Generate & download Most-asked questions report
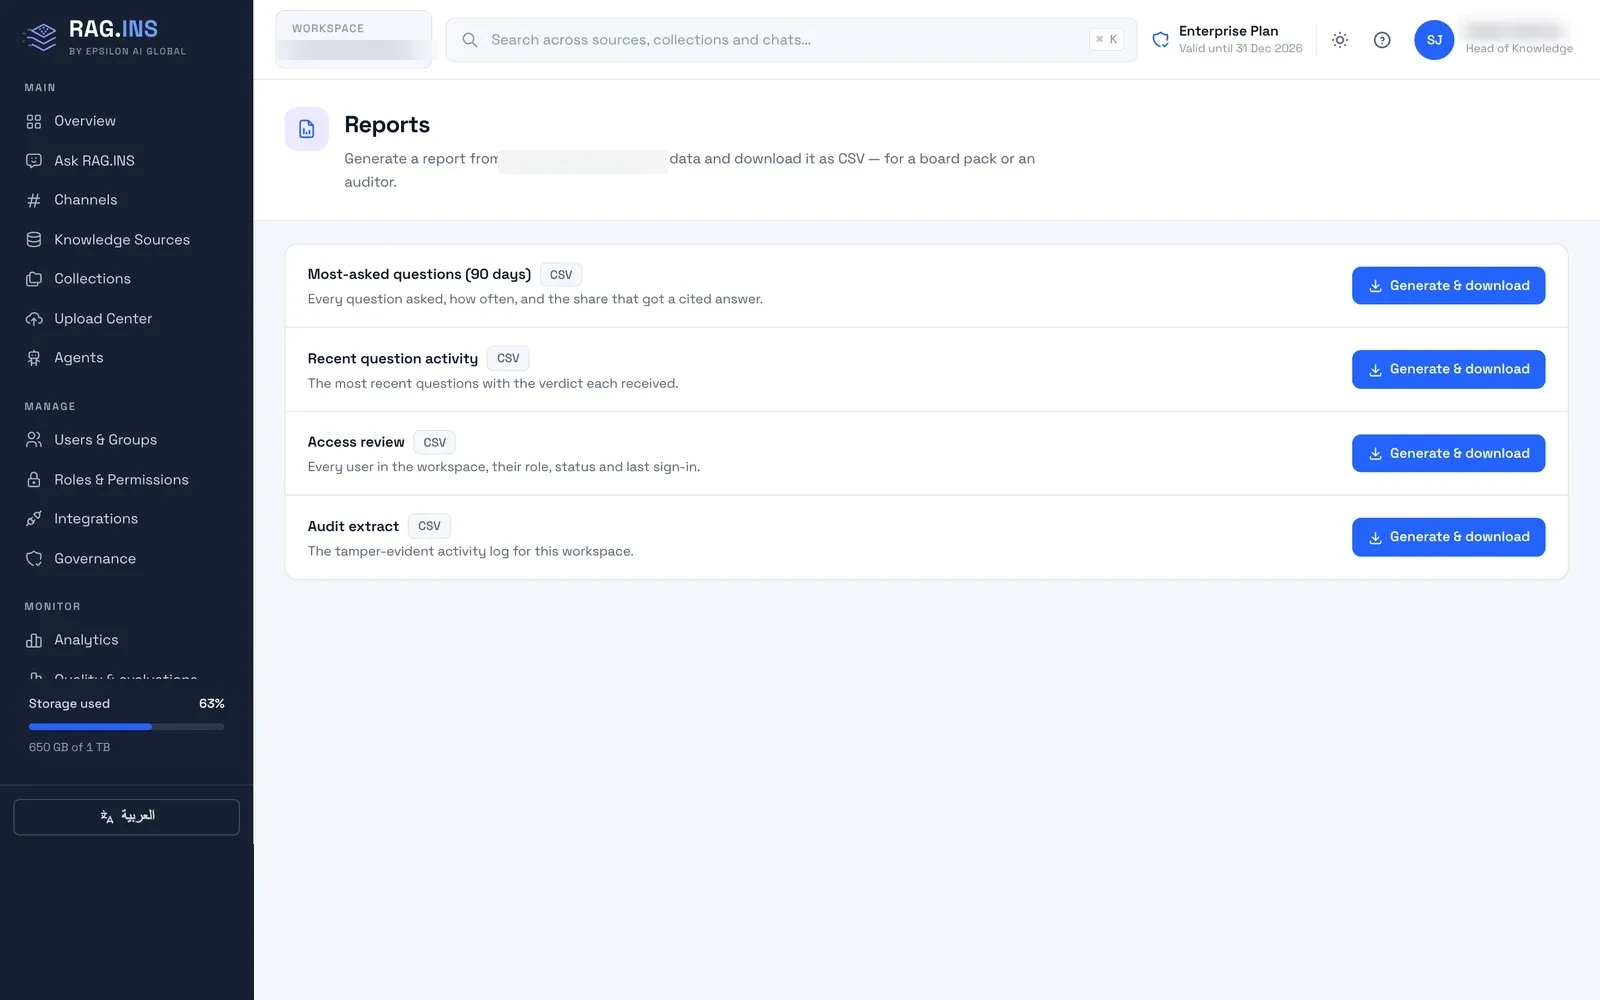1600x1000 pixels. (x=1448, y=286)
